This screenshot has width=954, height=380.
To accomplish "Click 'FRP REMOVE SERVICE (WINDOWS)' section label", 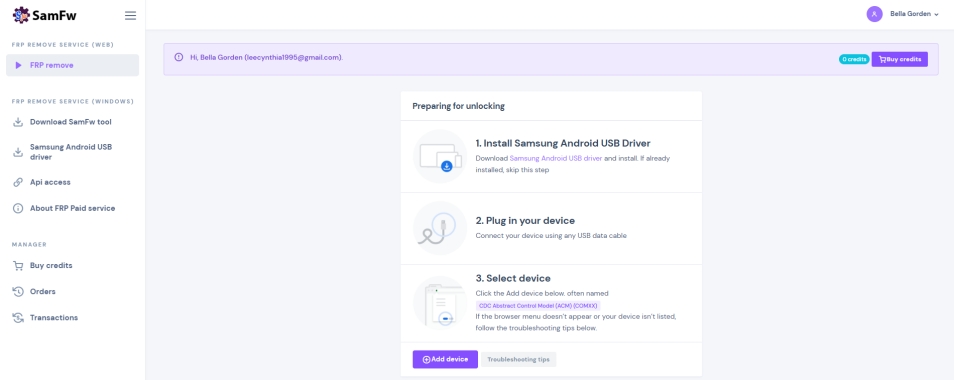I will coord(72,102).
